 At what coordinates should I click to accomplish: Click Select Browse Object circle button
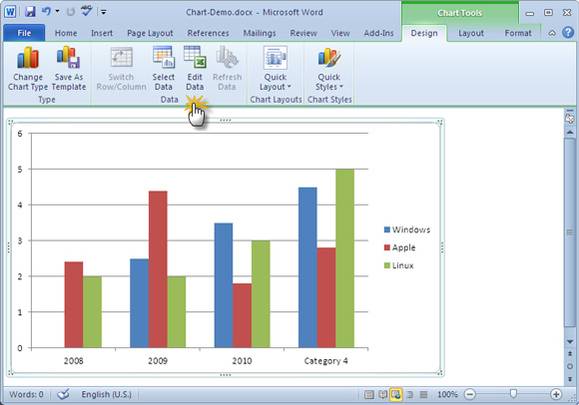pos(570,366)
